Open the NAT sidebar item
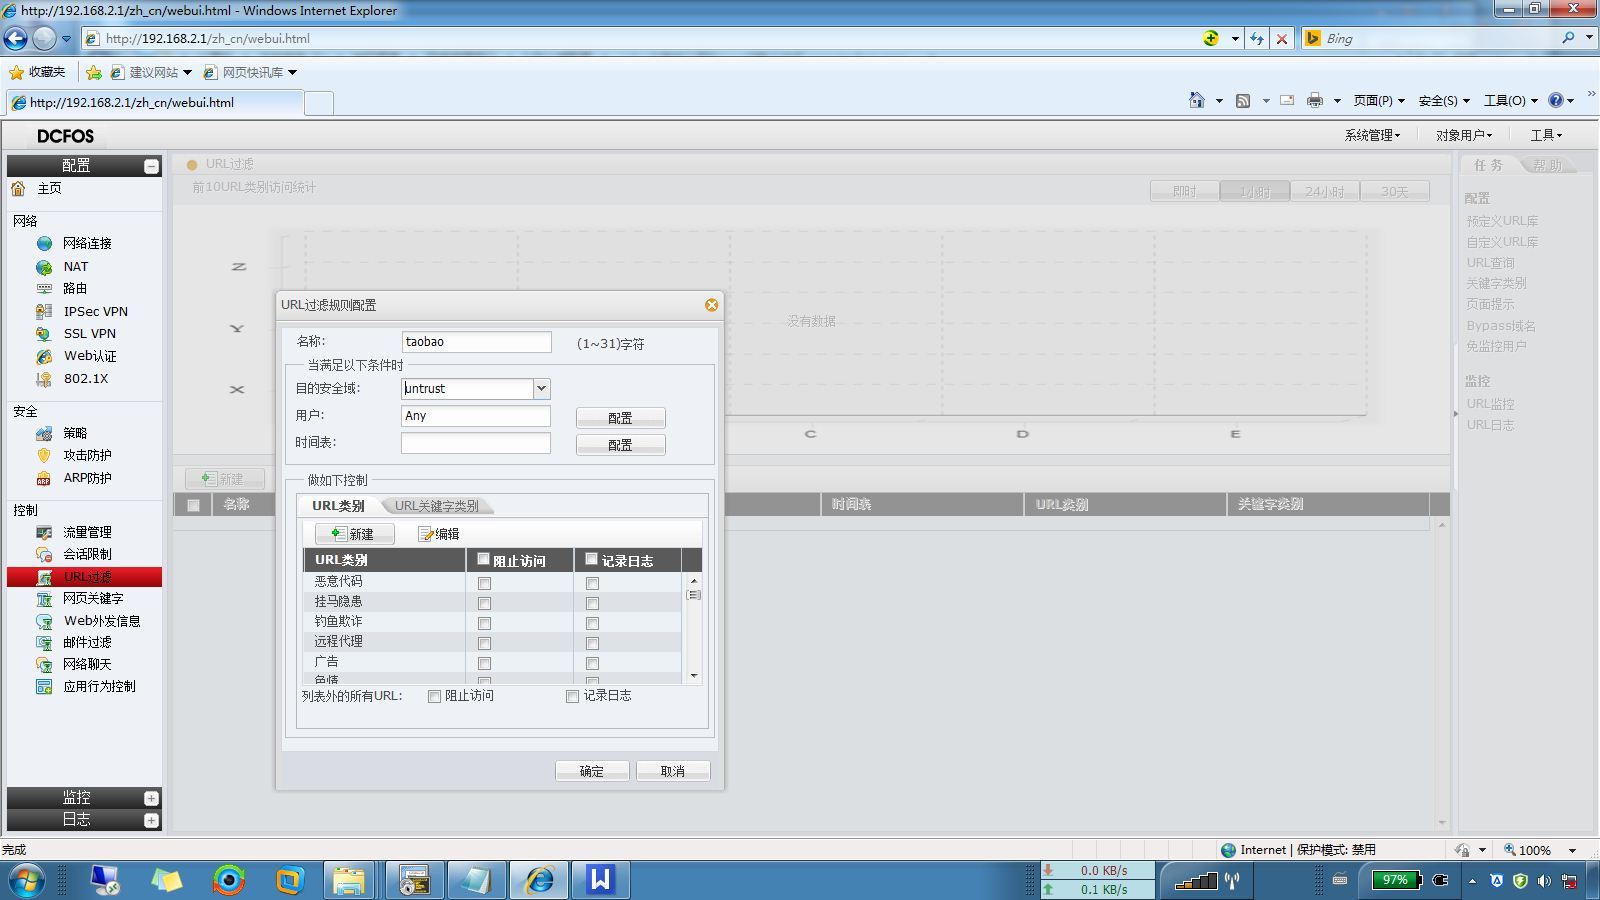 pyautogui.click(x=75, y=267)
